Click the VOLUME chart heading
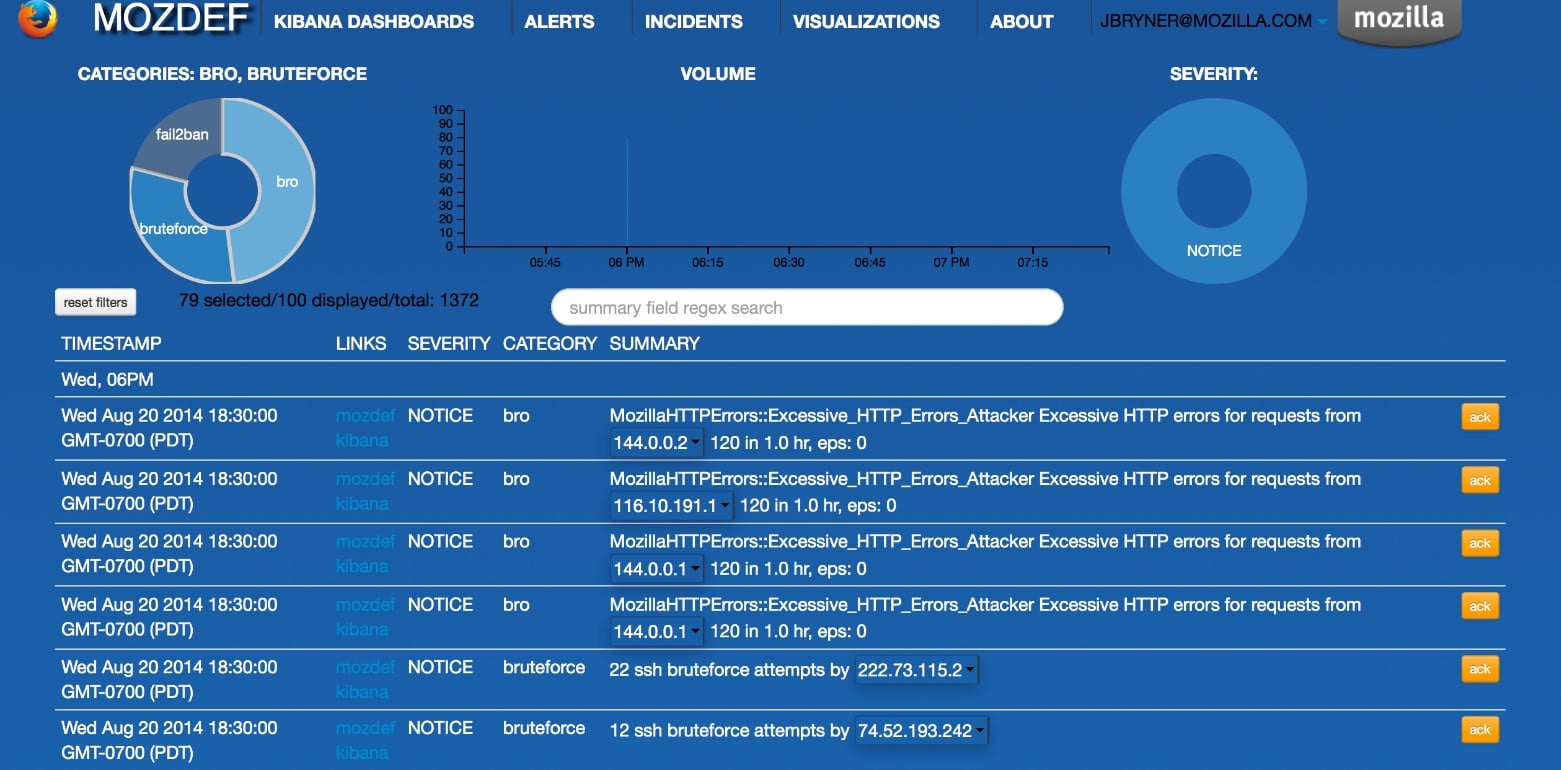This screenshot has height=770, width=1561. tap(718, 74)
